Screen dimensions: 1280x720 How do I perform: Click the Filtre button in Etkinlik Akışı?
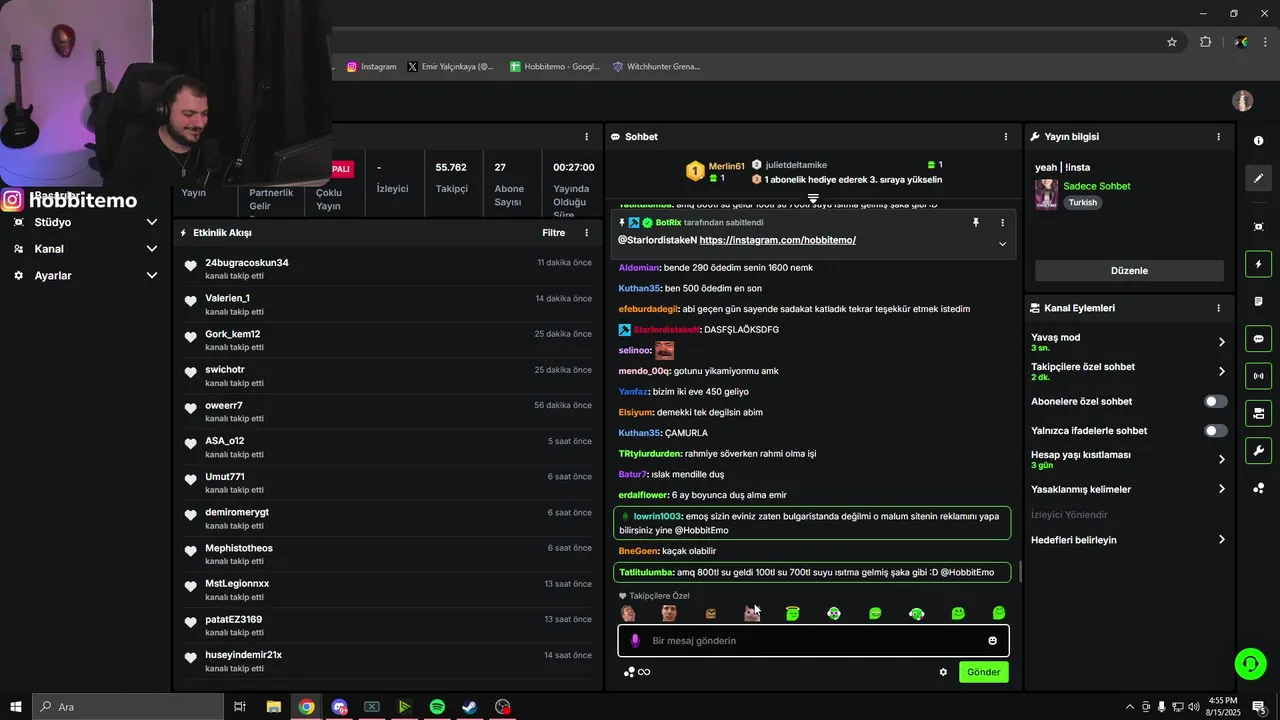(553, 233)
